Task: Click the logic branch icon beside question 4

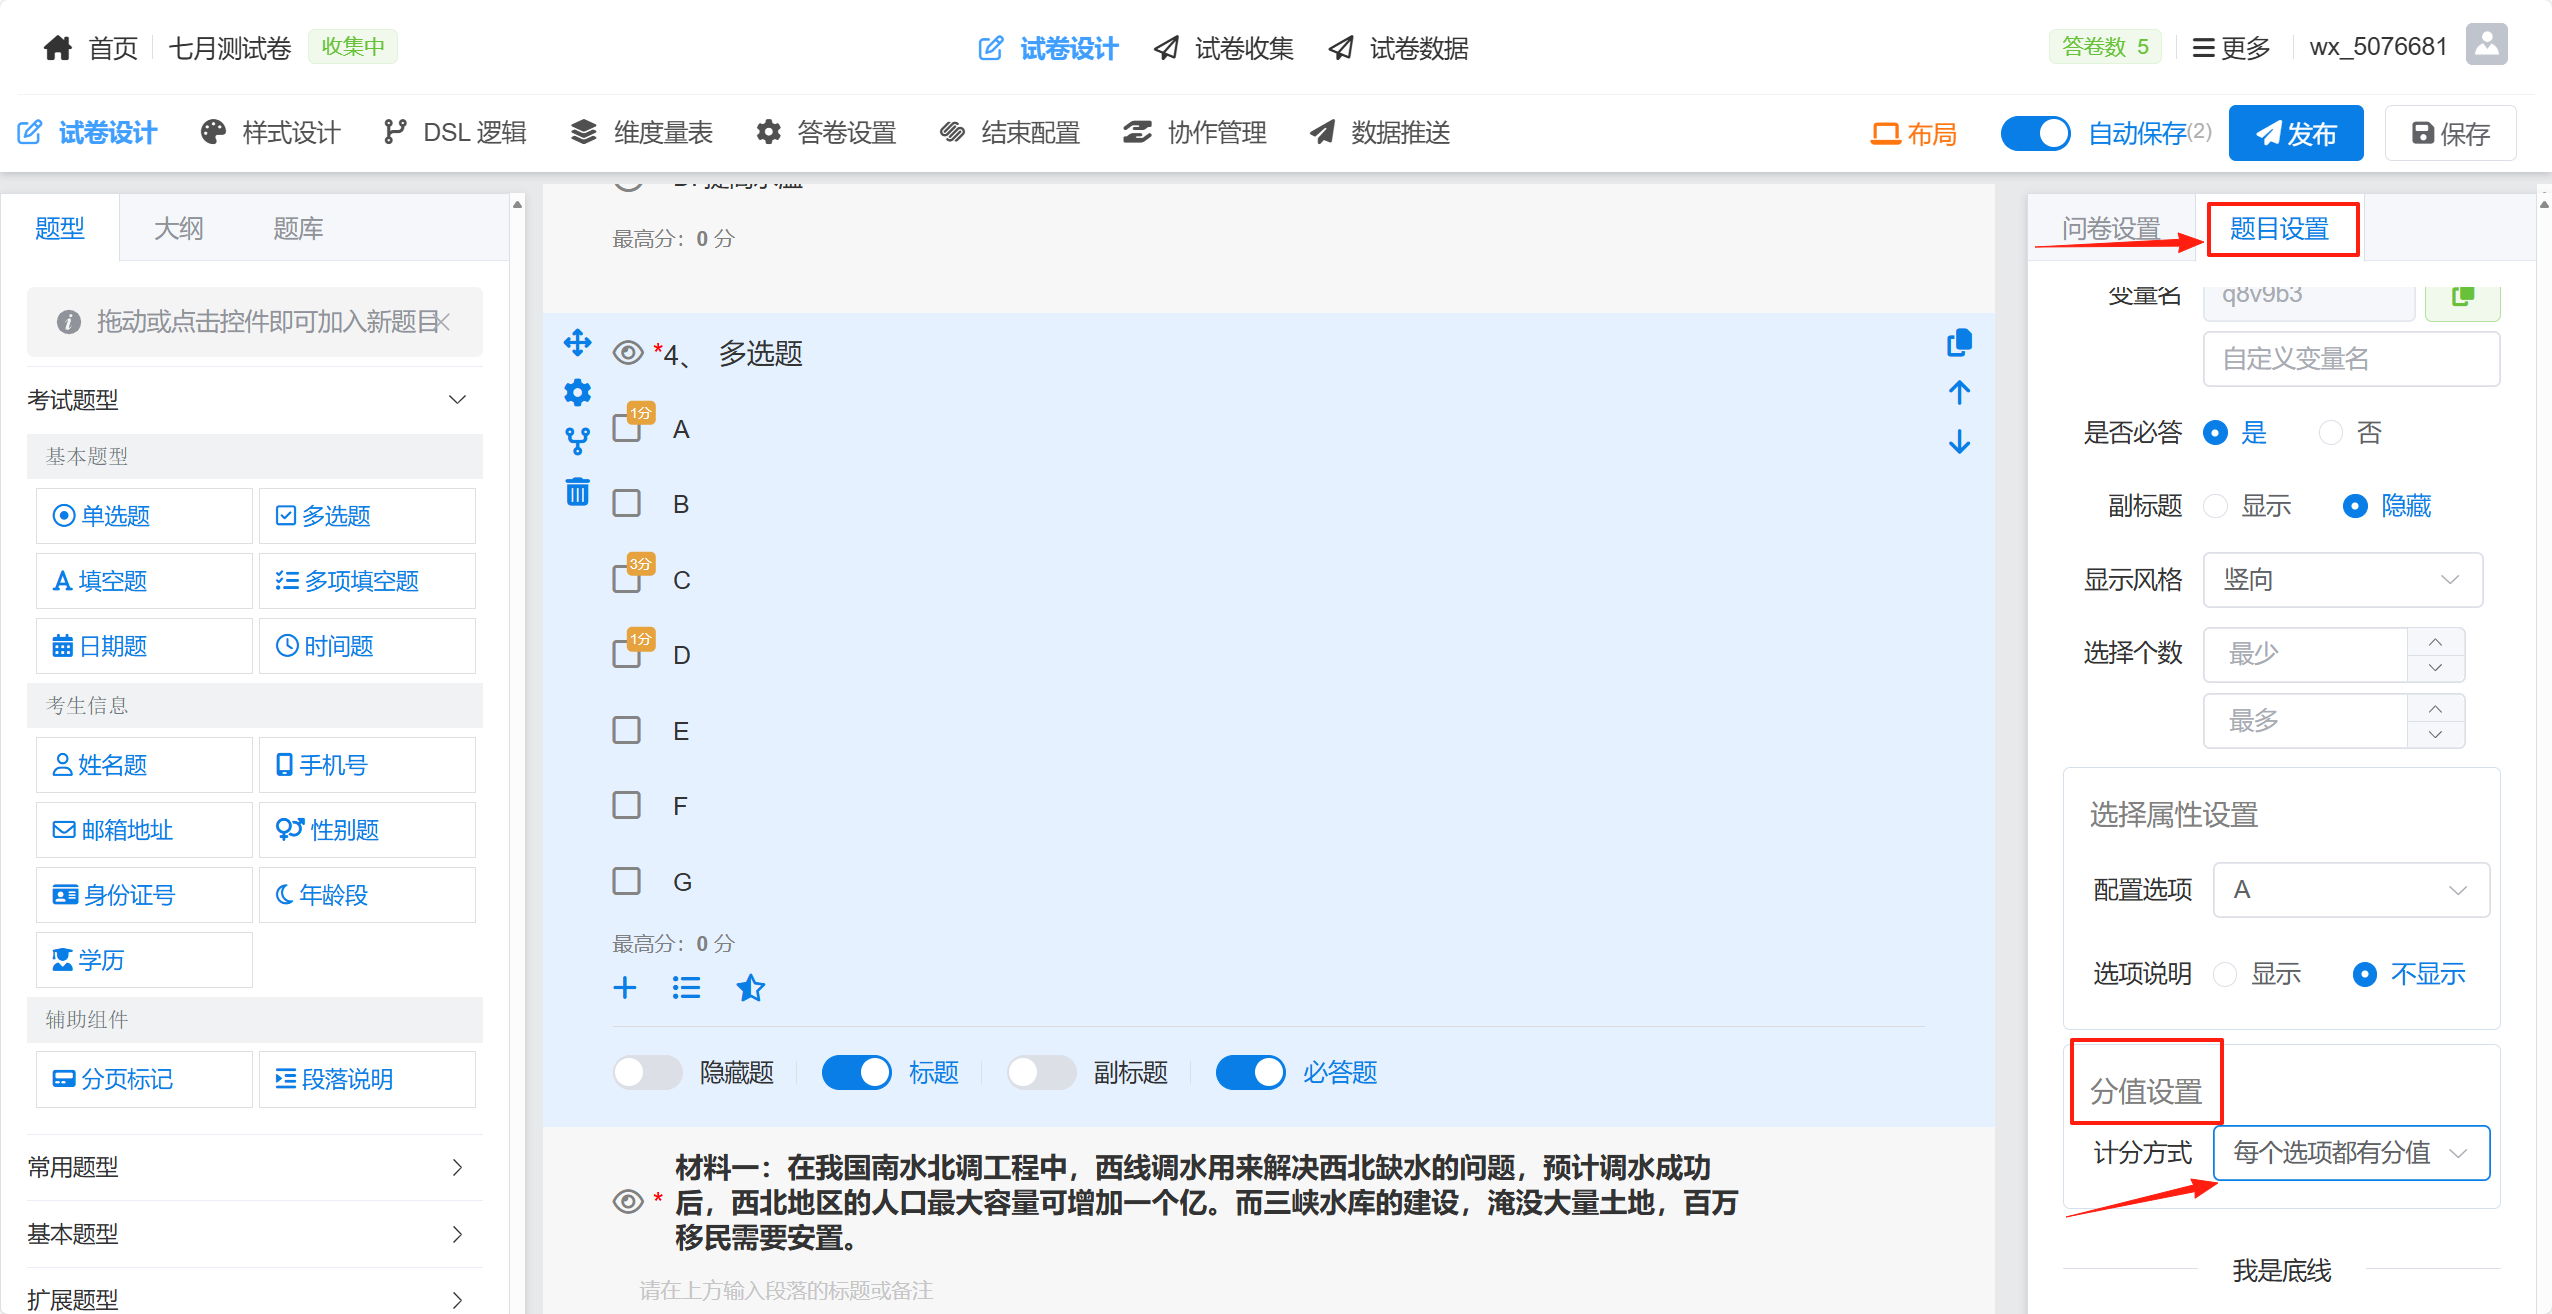Action: coord(577,441)
